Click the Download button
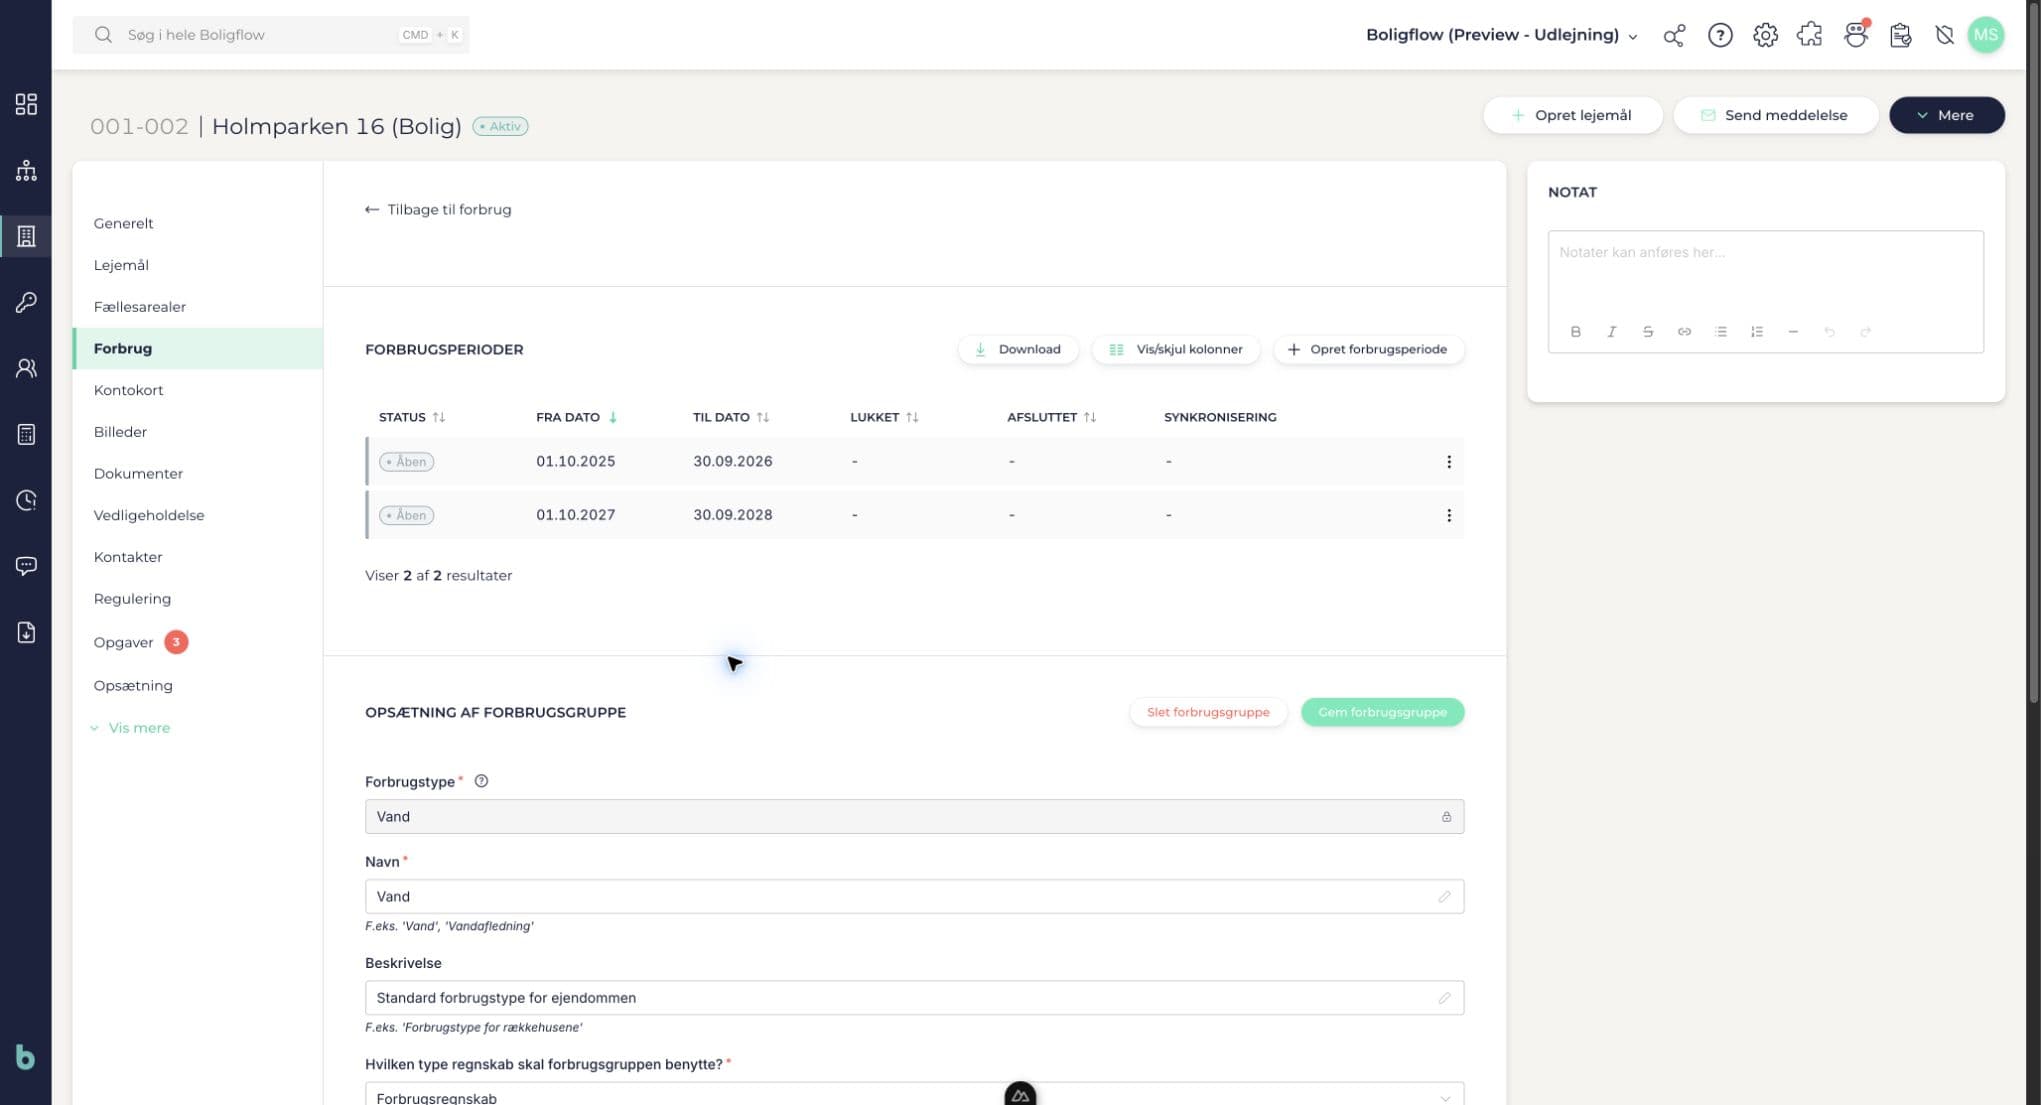 (1018, 349)
